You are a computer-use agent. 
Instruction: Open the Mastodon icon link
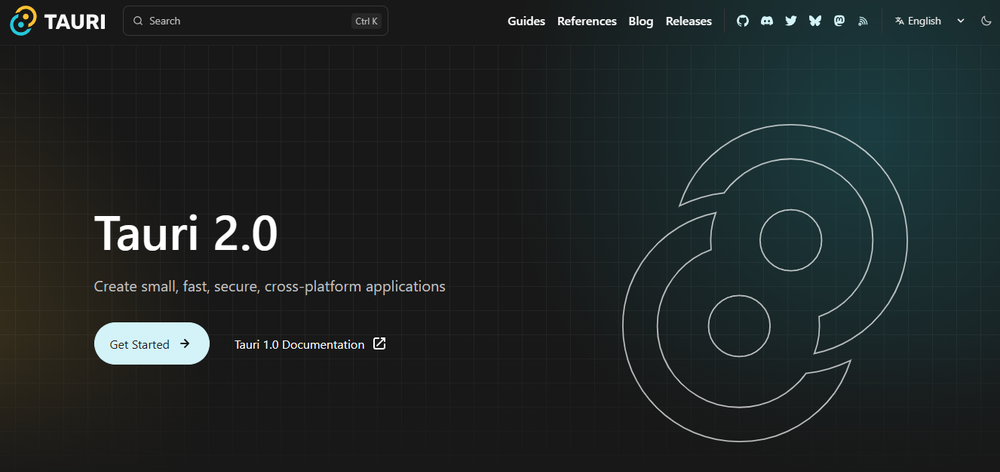pos(839,21)
